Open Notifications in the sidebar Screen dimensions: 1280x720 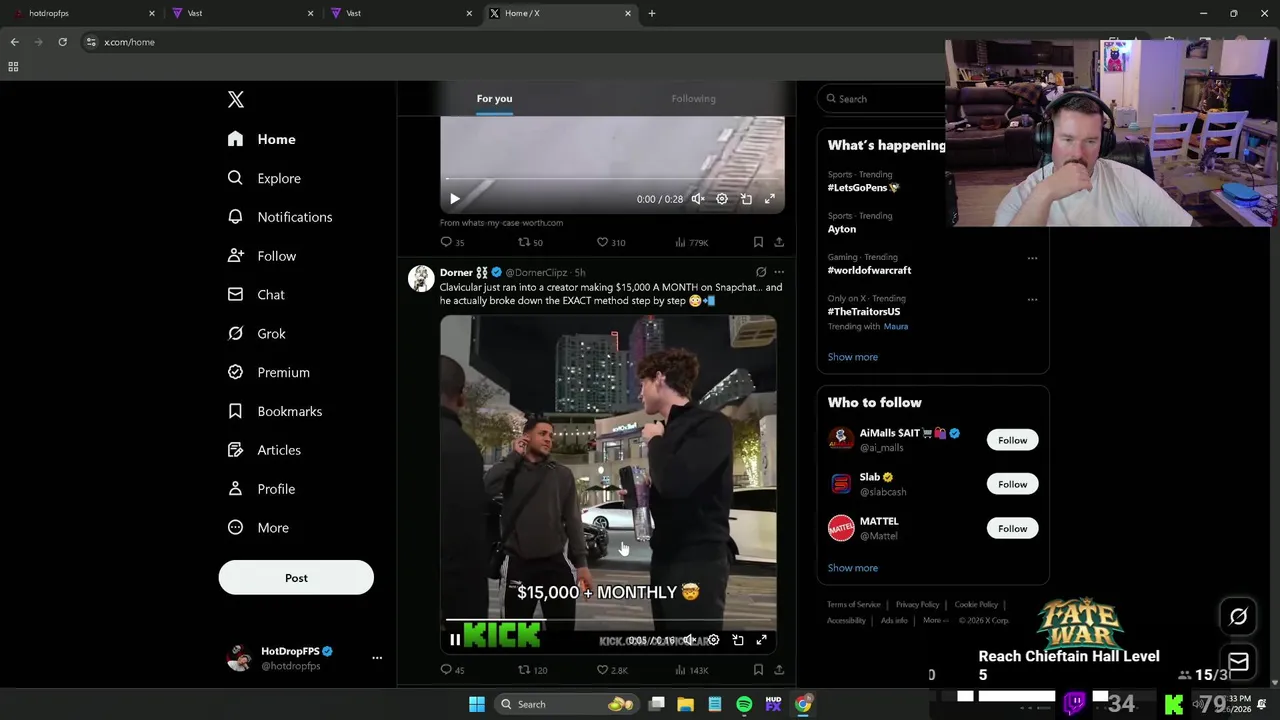click(x=280, y=217)
